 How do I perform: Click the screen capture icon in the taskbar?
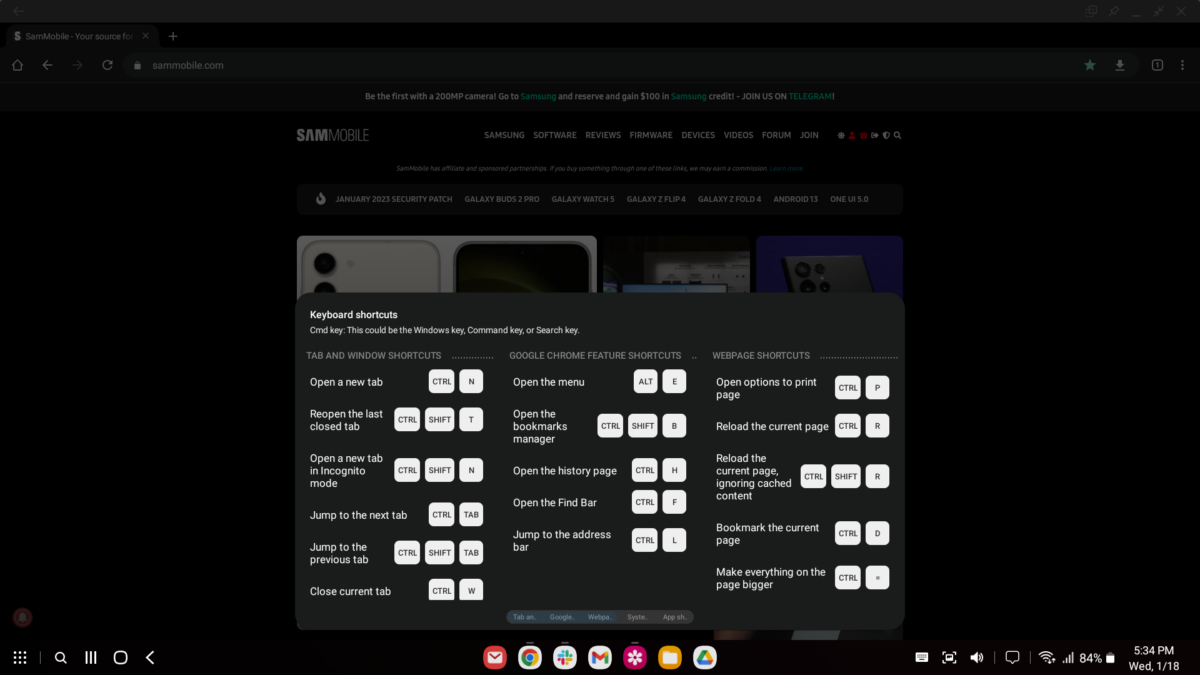(949, 657)
